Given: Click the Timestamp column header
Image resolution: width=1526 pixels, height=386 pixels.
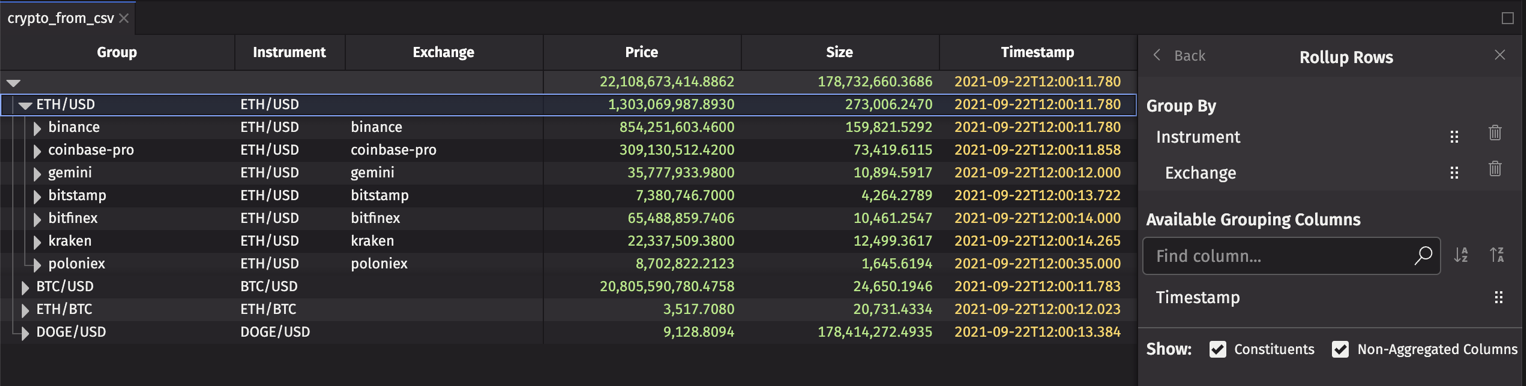Looking at the screenshot, I should click(1037, 52).
